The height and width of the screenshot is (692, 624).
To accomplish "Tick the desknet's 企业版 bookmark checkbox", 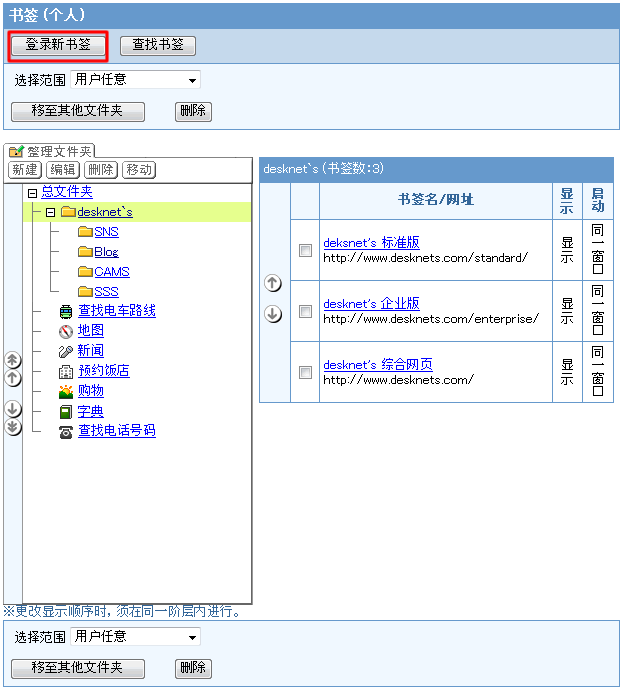I will pos(305,311).
